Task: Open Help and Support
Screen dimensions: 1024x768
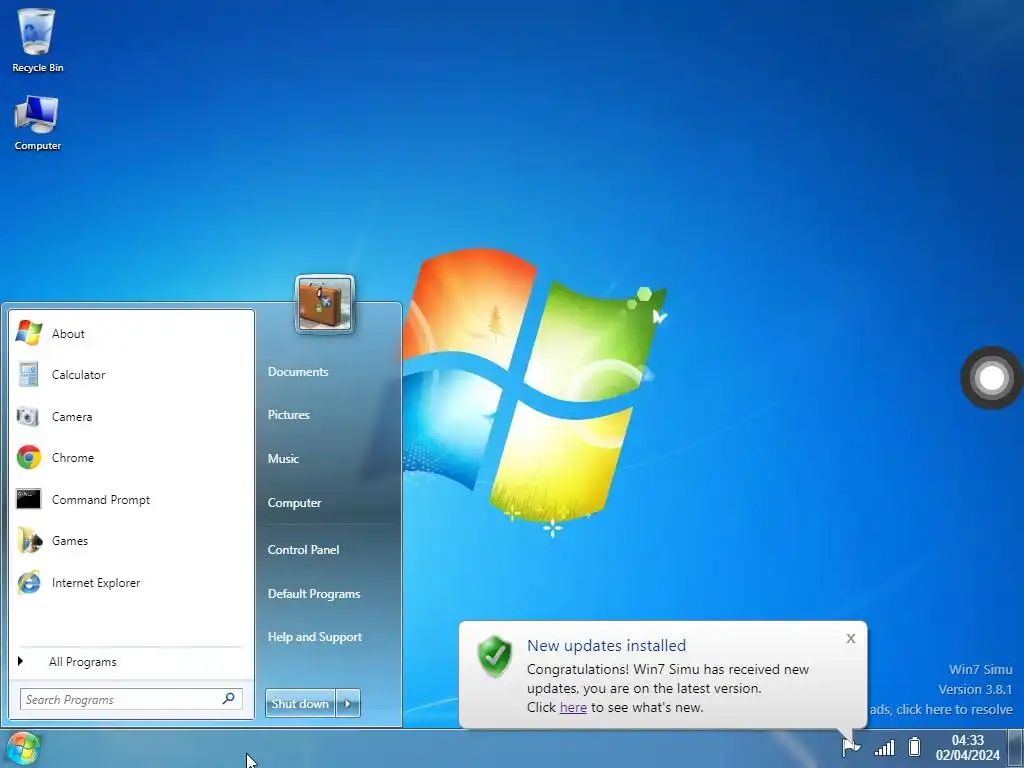Action: (x=314, y=637)
